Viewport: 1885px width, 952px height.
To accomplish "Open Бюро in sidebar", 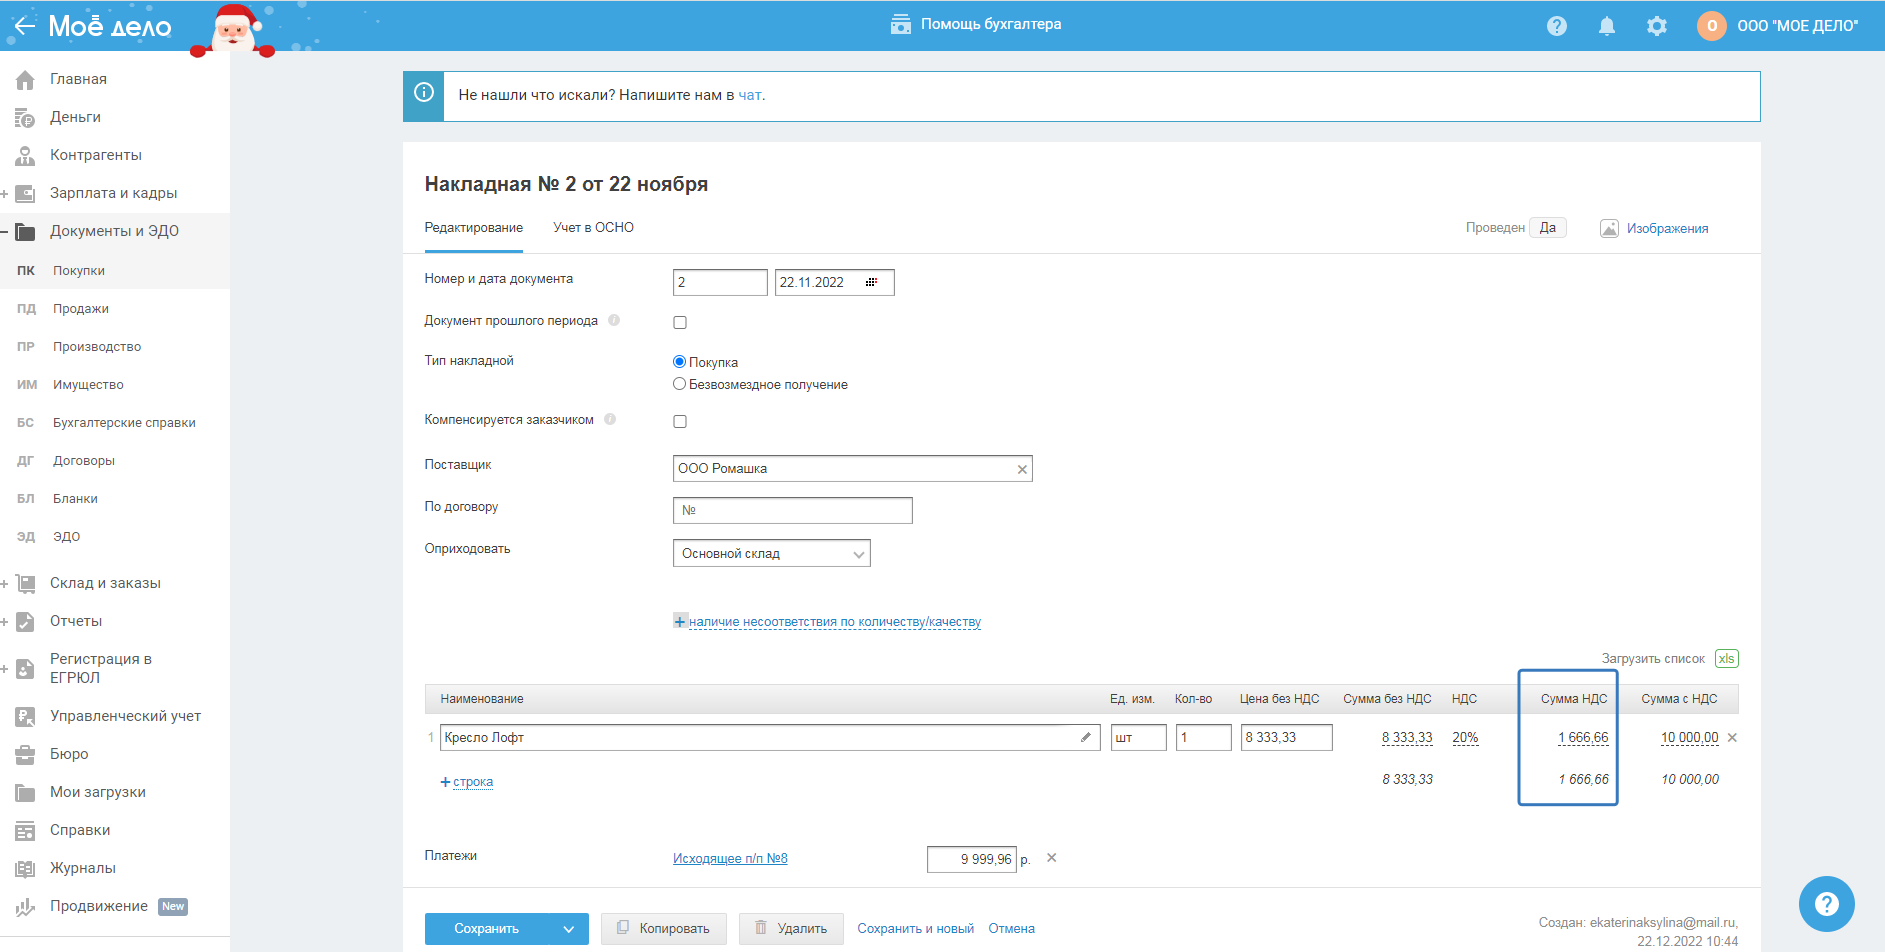I will coord(69,754).
